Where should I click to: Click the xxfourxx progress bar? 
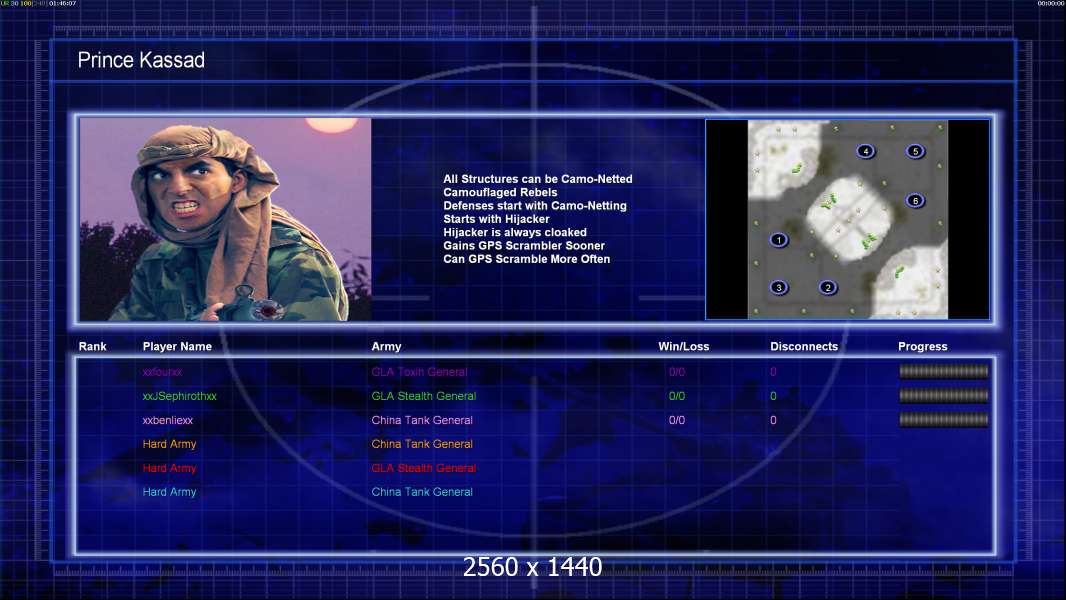click(944, 371)
